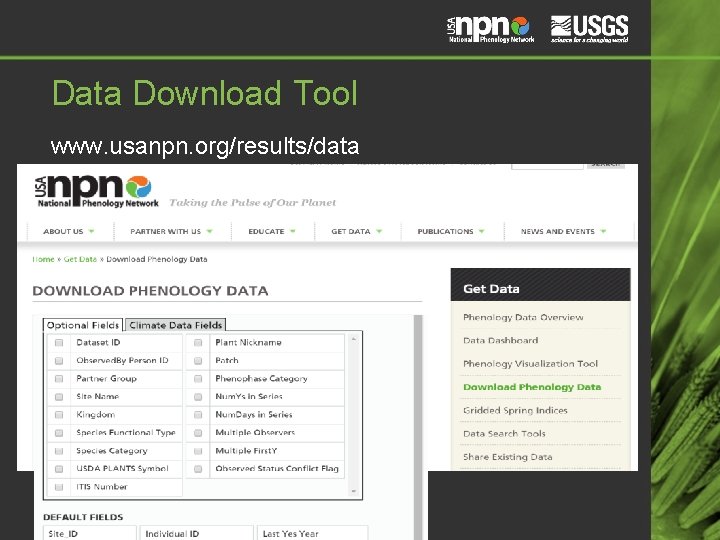Viewport: 720px width, 540px height.
Task: Enable the ITIS Number field
Action: pos(59,487)
